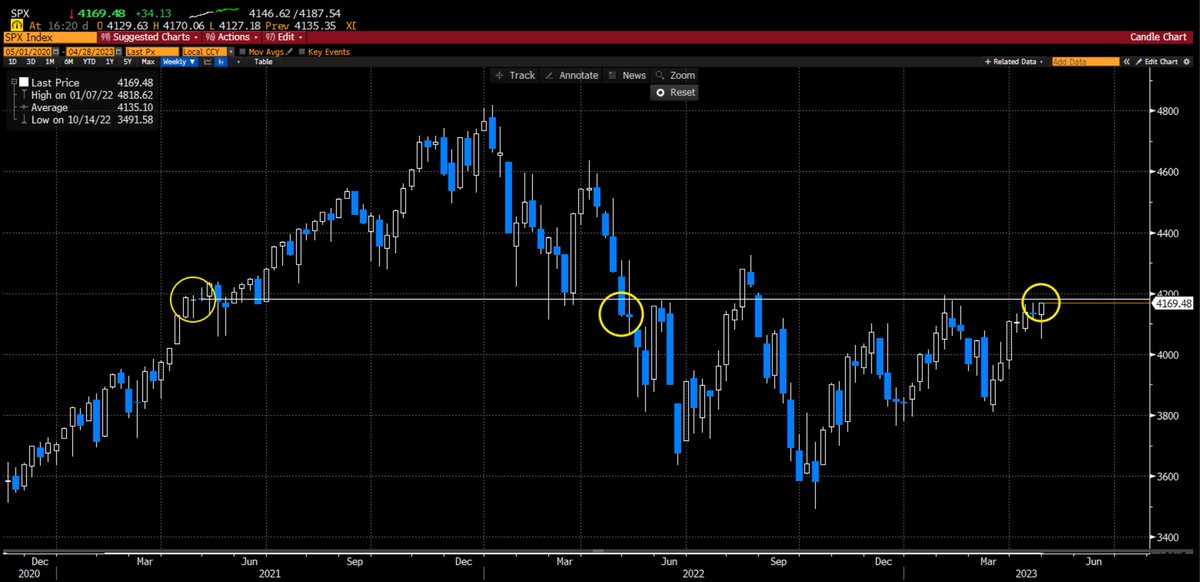Screen dimensions: 1200x582
Task: Expand chart style options arrow
Action: (238, 62)
